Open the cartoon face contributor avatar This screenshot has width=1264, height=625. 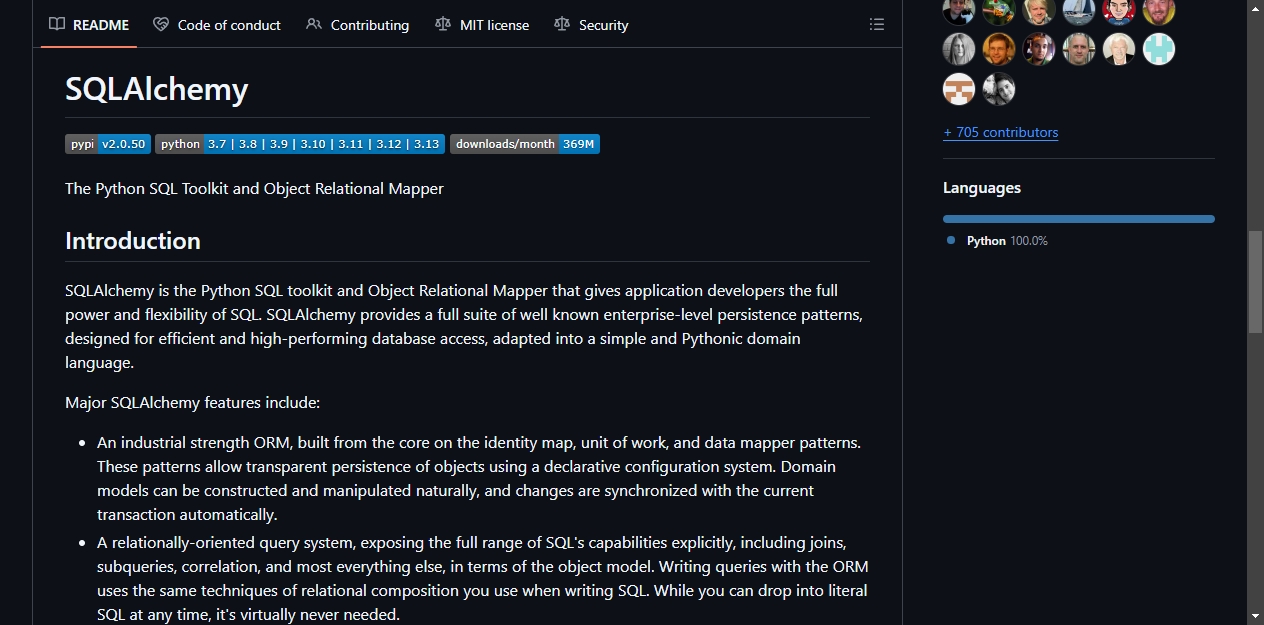point(1119,10)
